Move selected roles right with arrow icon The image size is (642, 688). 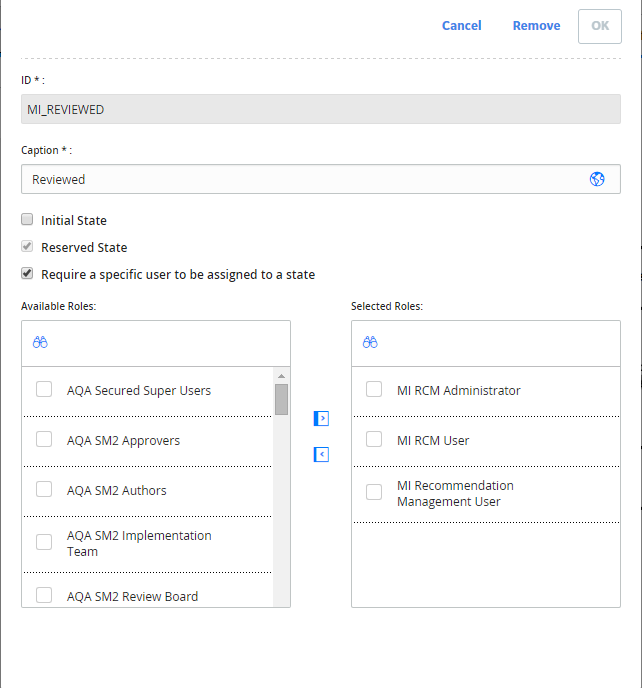click(x=321, y=419)
